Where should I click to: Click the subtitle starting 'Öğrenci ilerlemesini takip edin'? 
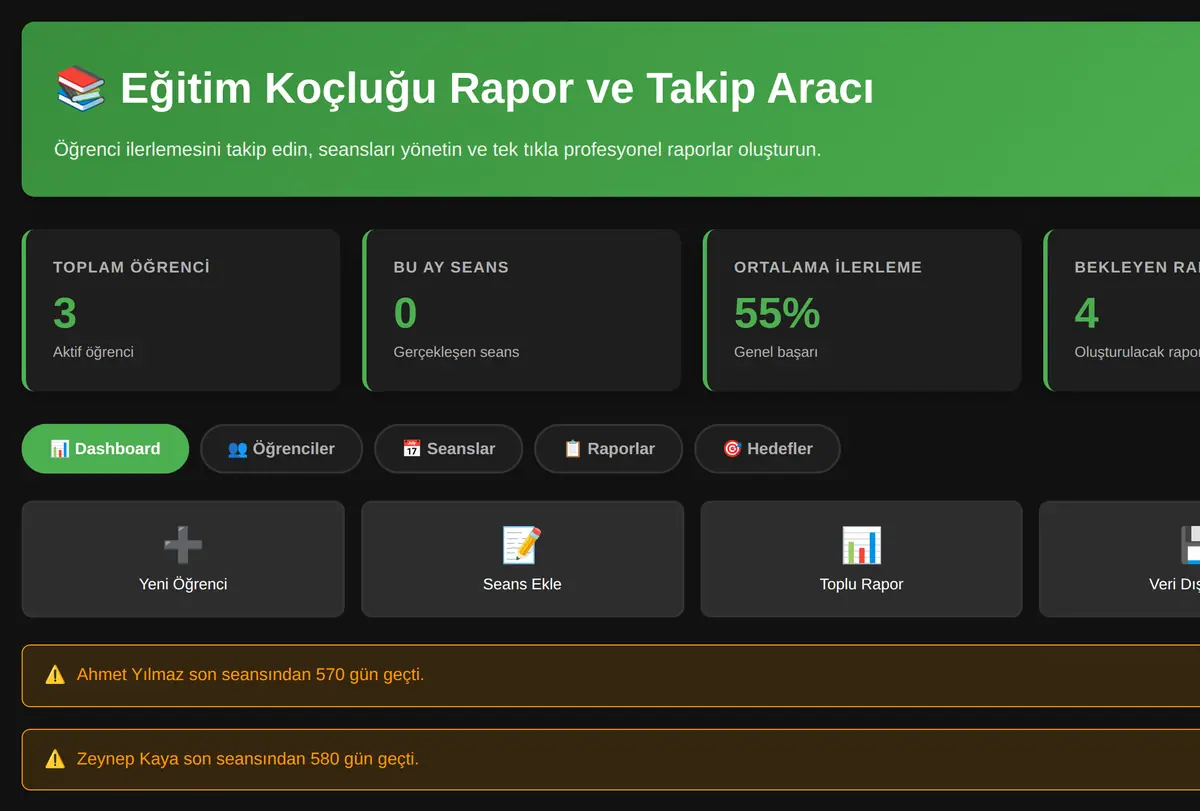(x=437, y=150)
